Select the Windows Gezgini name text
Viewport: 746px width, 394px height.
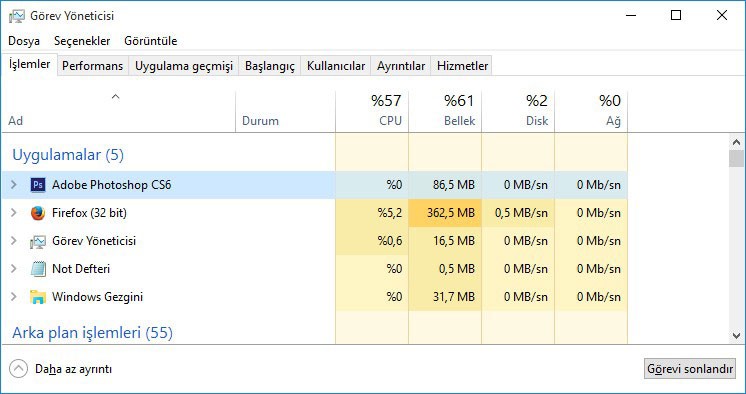[98, 297]
